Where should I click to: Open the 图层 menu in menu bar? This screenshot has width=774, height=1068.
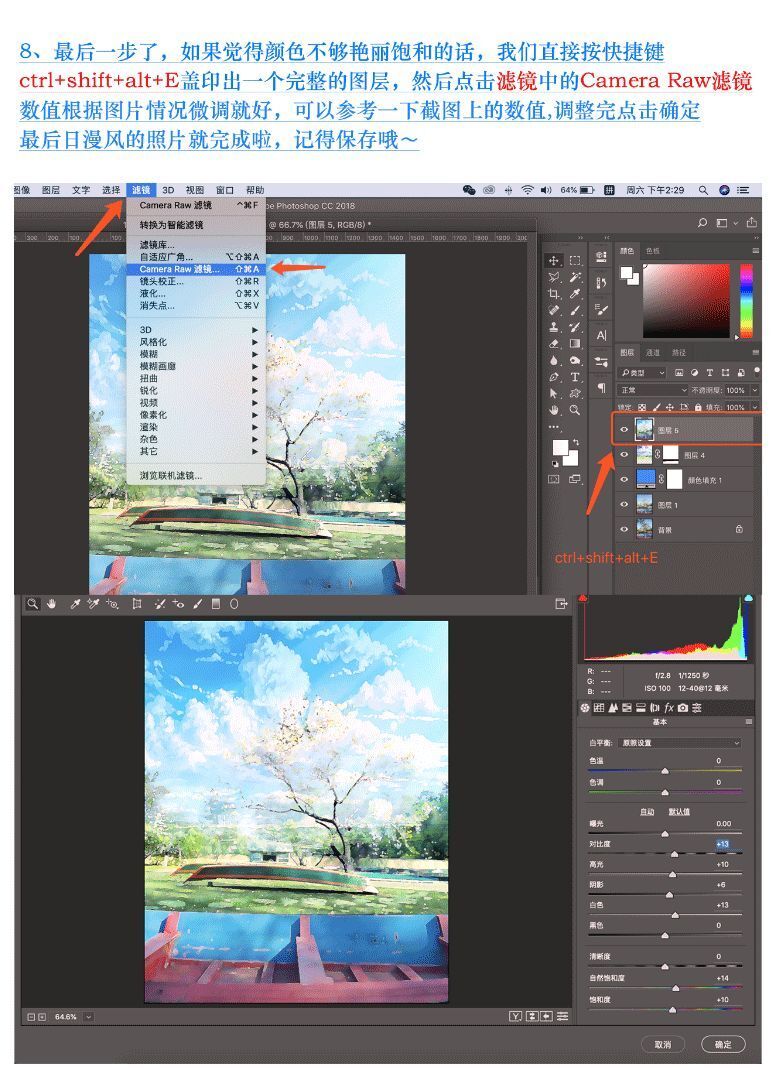pos(50,190)
